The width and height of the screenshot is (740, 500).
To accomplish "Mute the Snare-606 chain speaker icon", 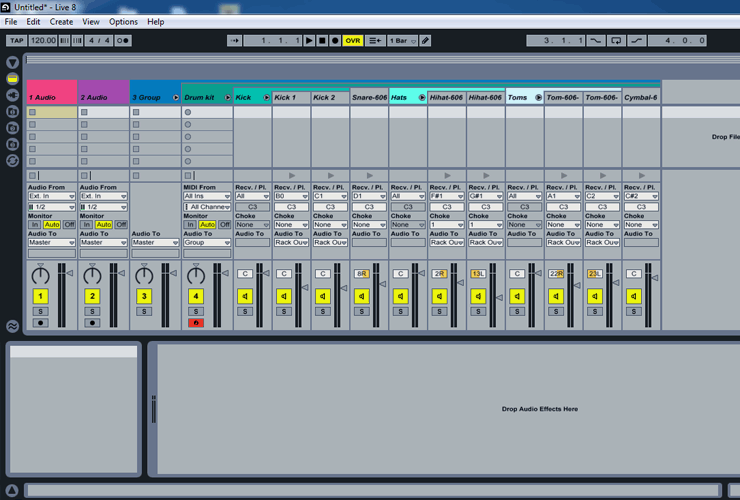I will (362, 296).
